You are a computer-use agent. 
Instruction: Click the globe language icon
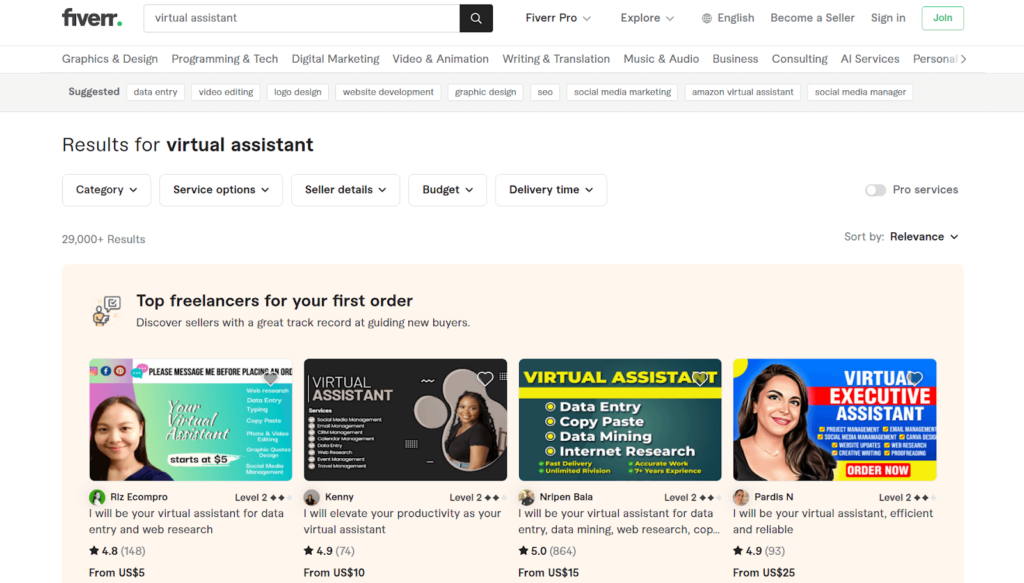(x=707, y=18)
